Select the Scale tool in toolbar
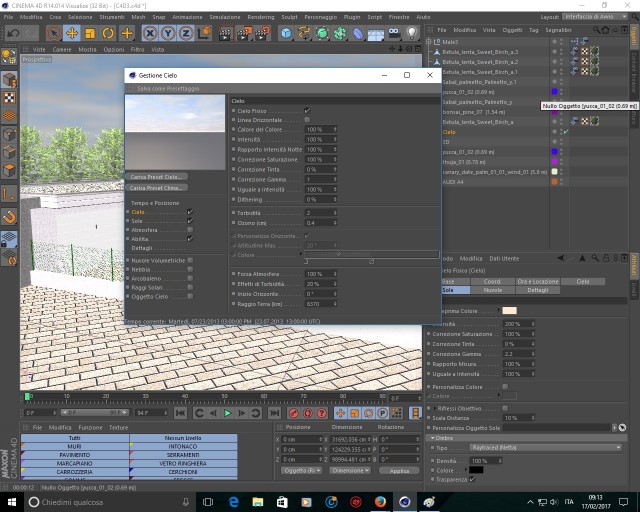640x512 pixels. tap(90, 33)
